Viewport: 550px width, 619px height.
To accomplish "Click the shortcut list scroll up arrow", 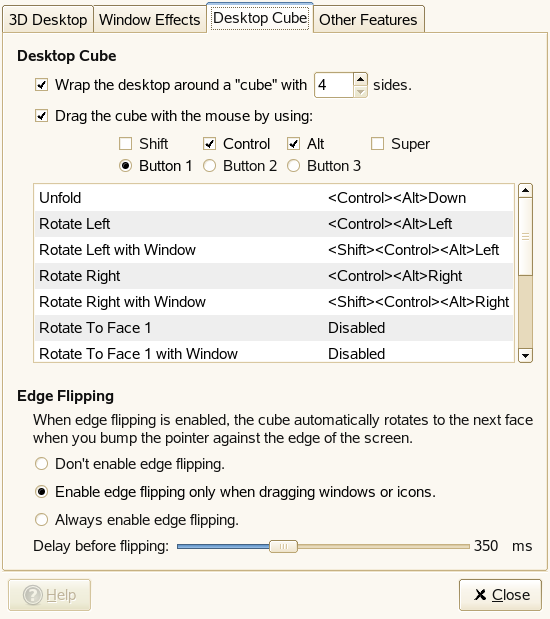I will tap(525, 191).
